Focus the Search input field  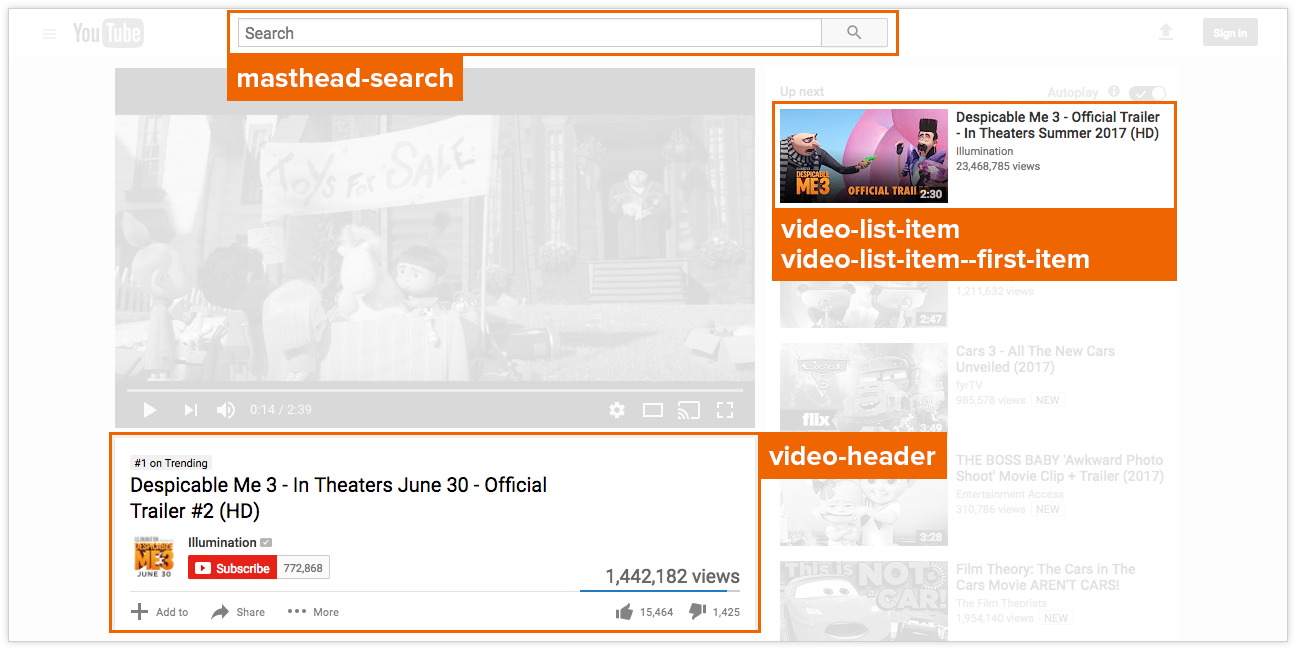[x=529, y=33]
